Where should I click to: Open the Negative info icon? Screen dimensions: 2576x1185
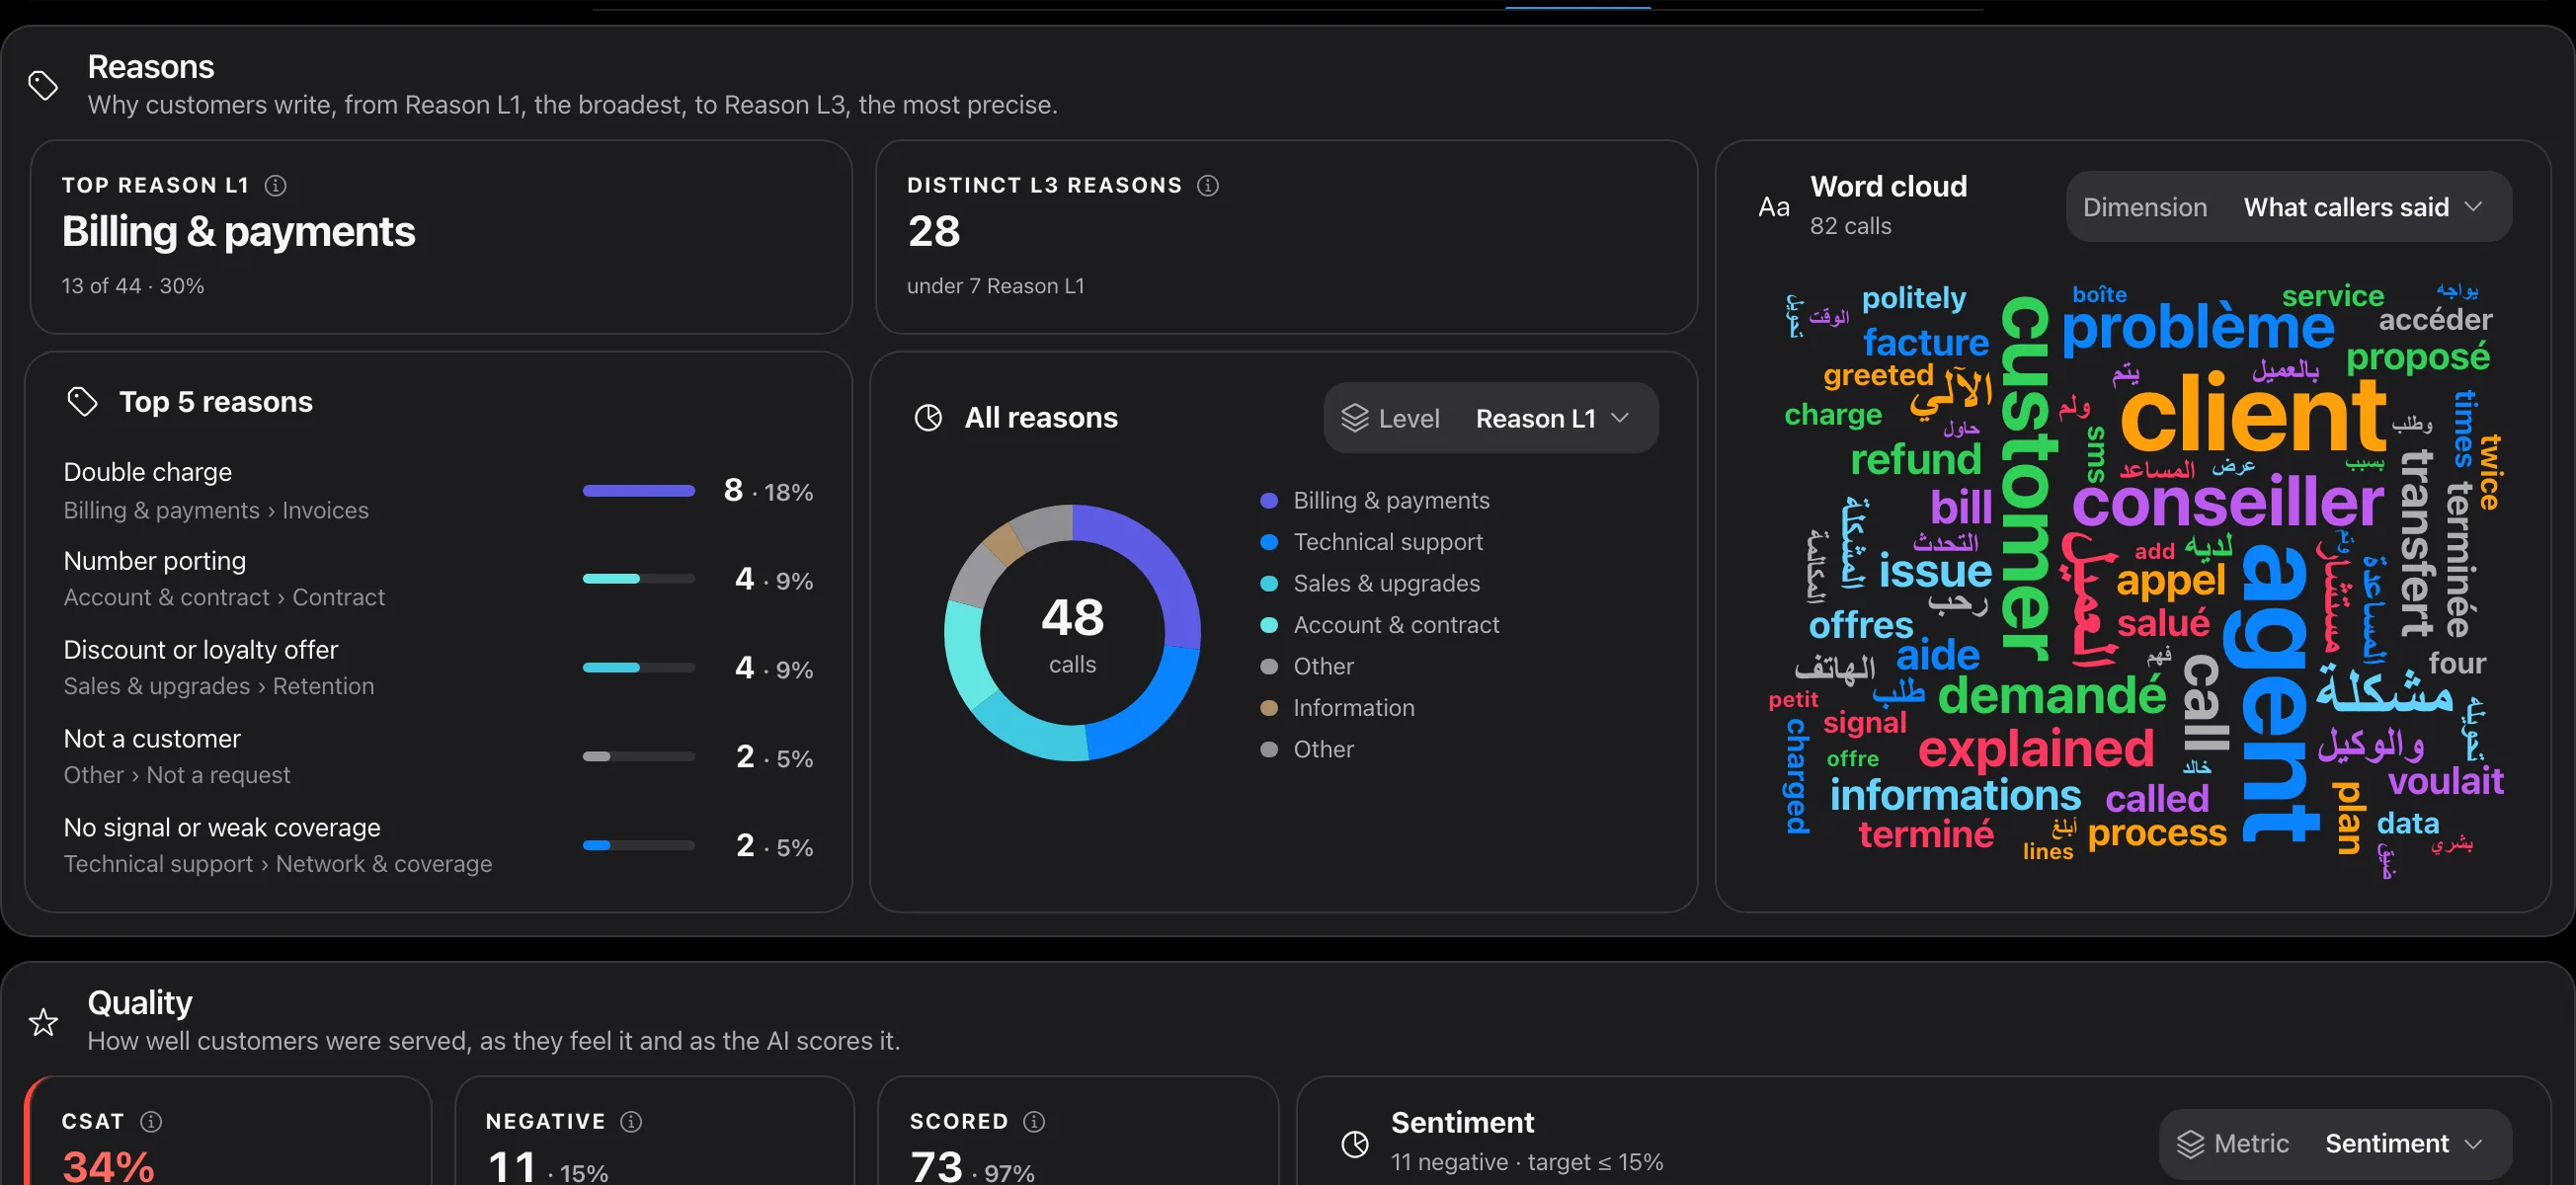click(631, 1121)
